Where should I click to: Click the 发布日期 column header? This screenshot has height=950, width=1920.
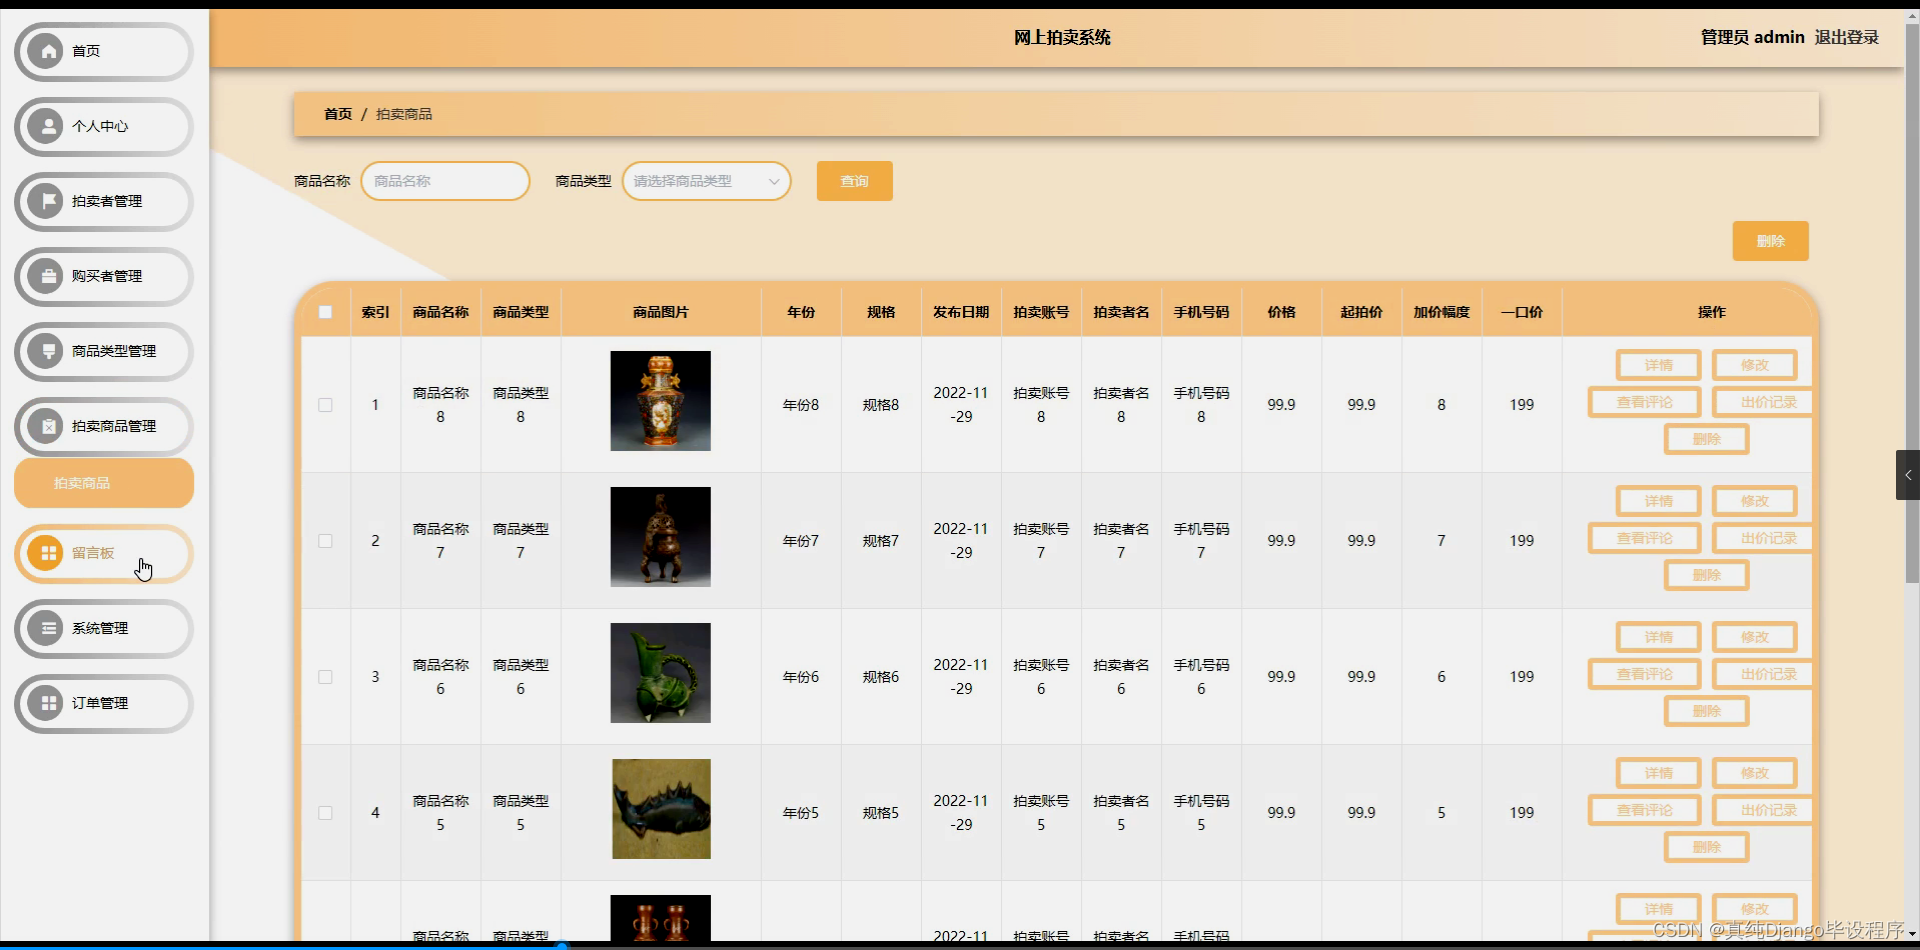pyautogui.click(x=961, y=312)
